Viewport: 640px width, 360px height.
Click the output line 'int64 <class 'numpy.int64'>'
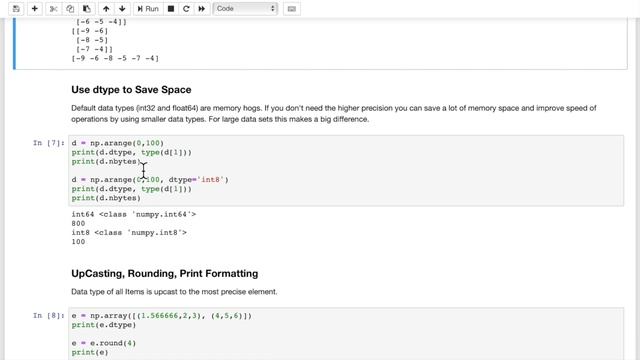click(133, 214)
